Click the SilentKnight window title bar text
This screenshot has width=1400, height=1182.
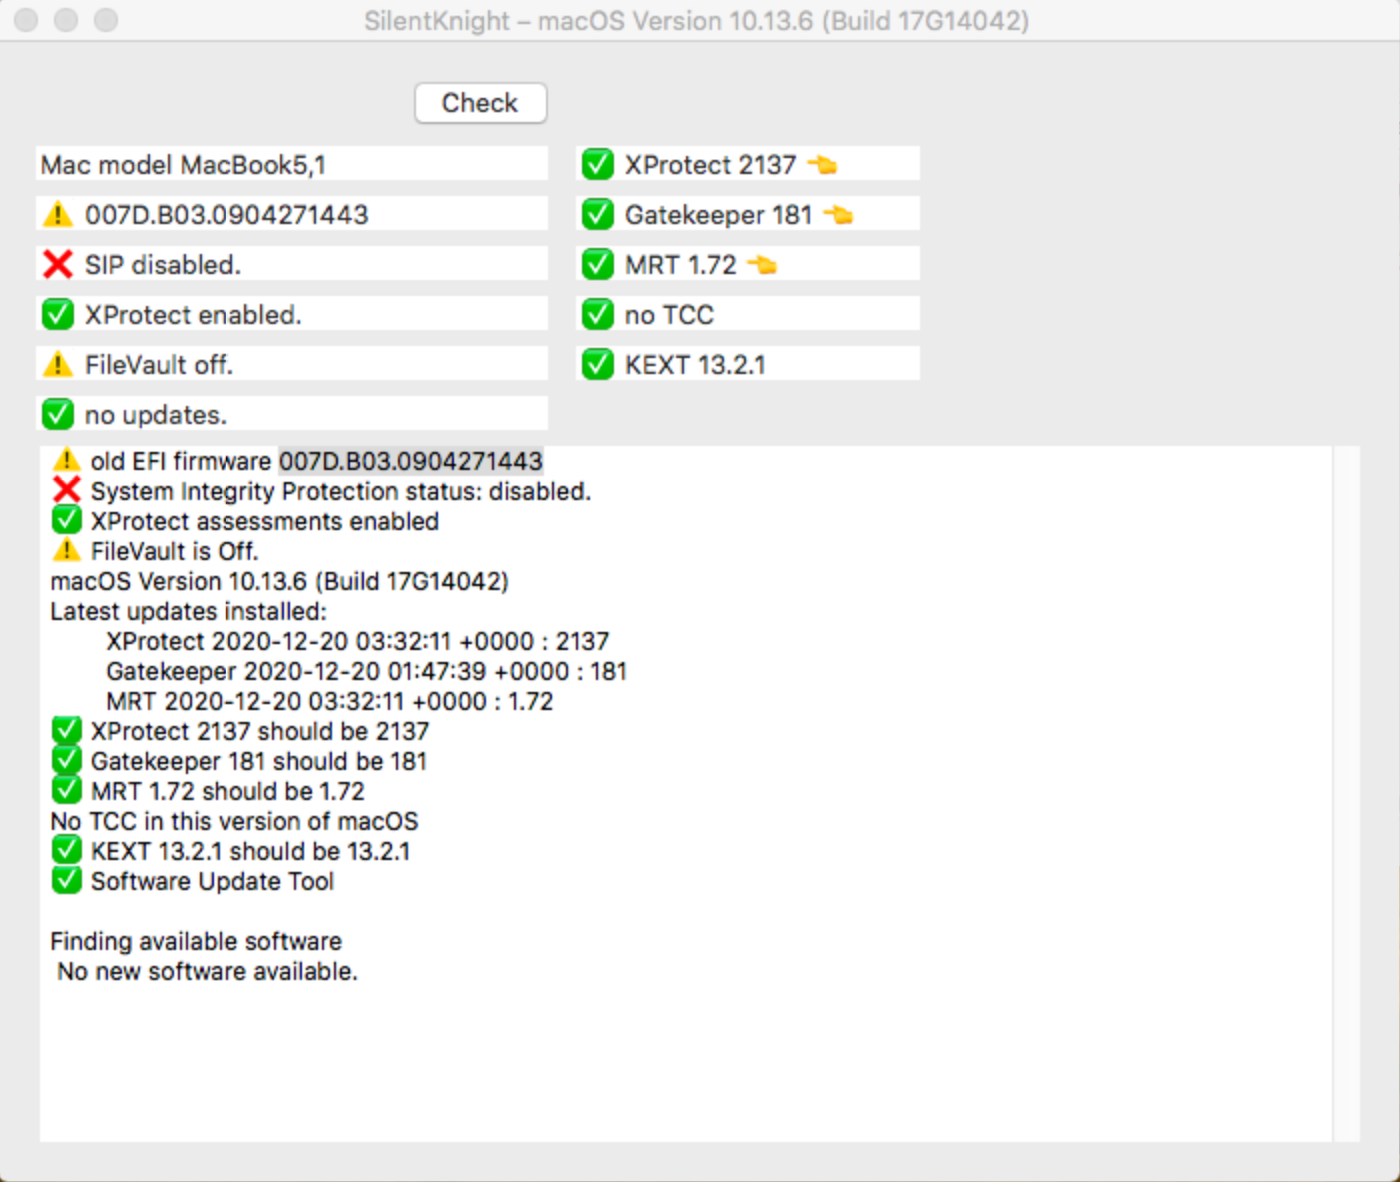pyautogui.click(x=696, y=20)
